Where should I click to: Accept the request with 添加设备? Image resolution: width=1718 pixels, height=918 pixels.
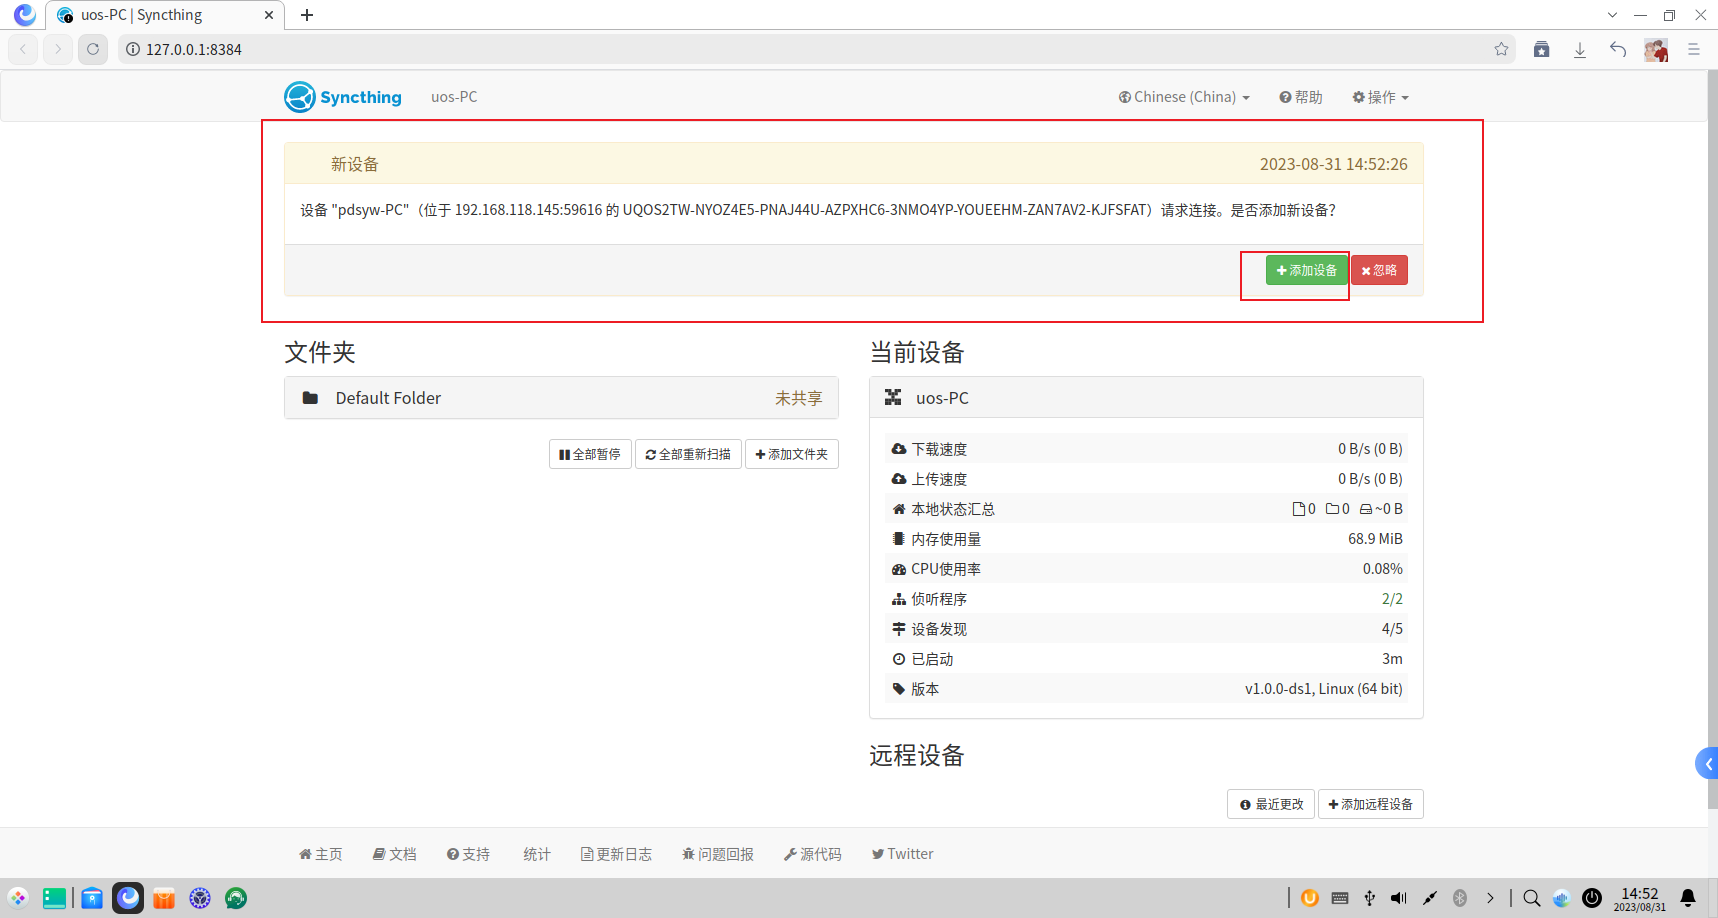click(x=1306, y=270)
